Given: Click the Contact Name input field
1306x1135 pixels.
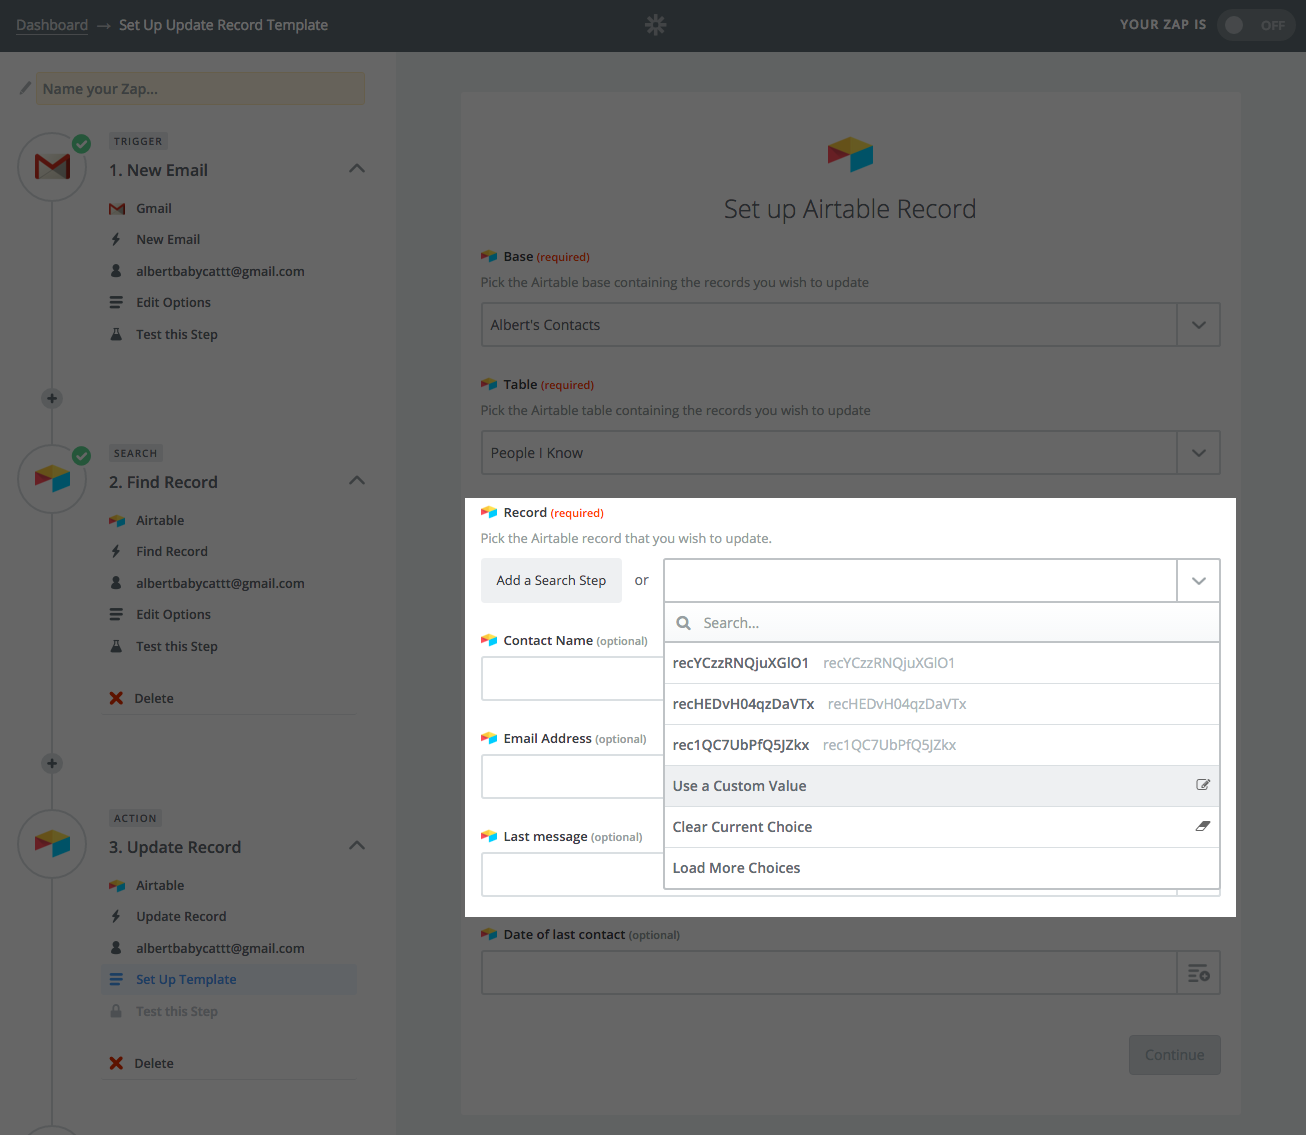Looking at the screenshot, I should (x=573, y=679).
